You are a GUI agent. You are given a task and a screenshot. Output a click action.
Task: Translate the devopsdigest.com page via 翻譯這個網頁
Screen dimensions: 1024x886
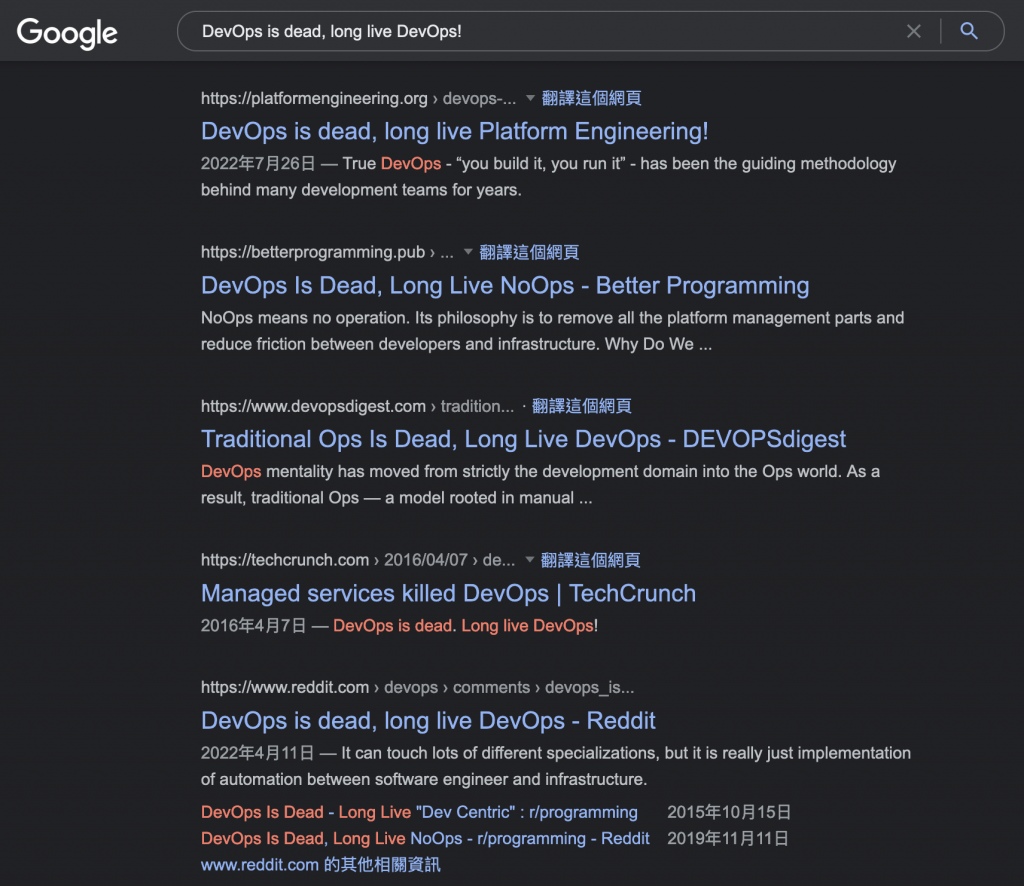(581, 406)
